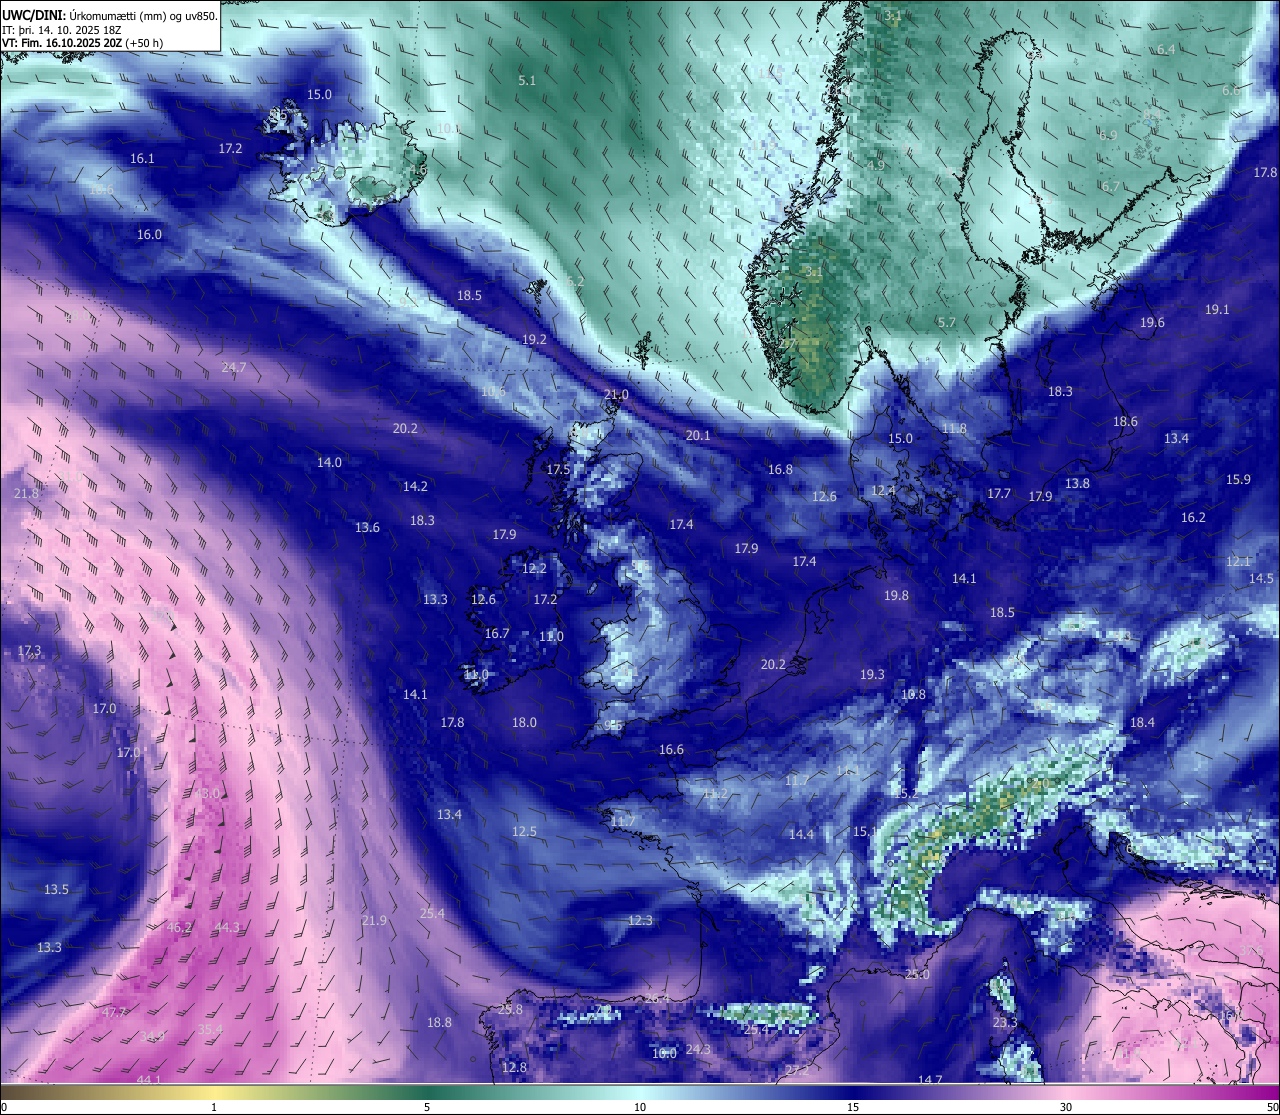The height and width of the screenshot is (1115, 1280).
Task: Click the 14.0 value in the Atlantic
Action: (x=329, y=462)
